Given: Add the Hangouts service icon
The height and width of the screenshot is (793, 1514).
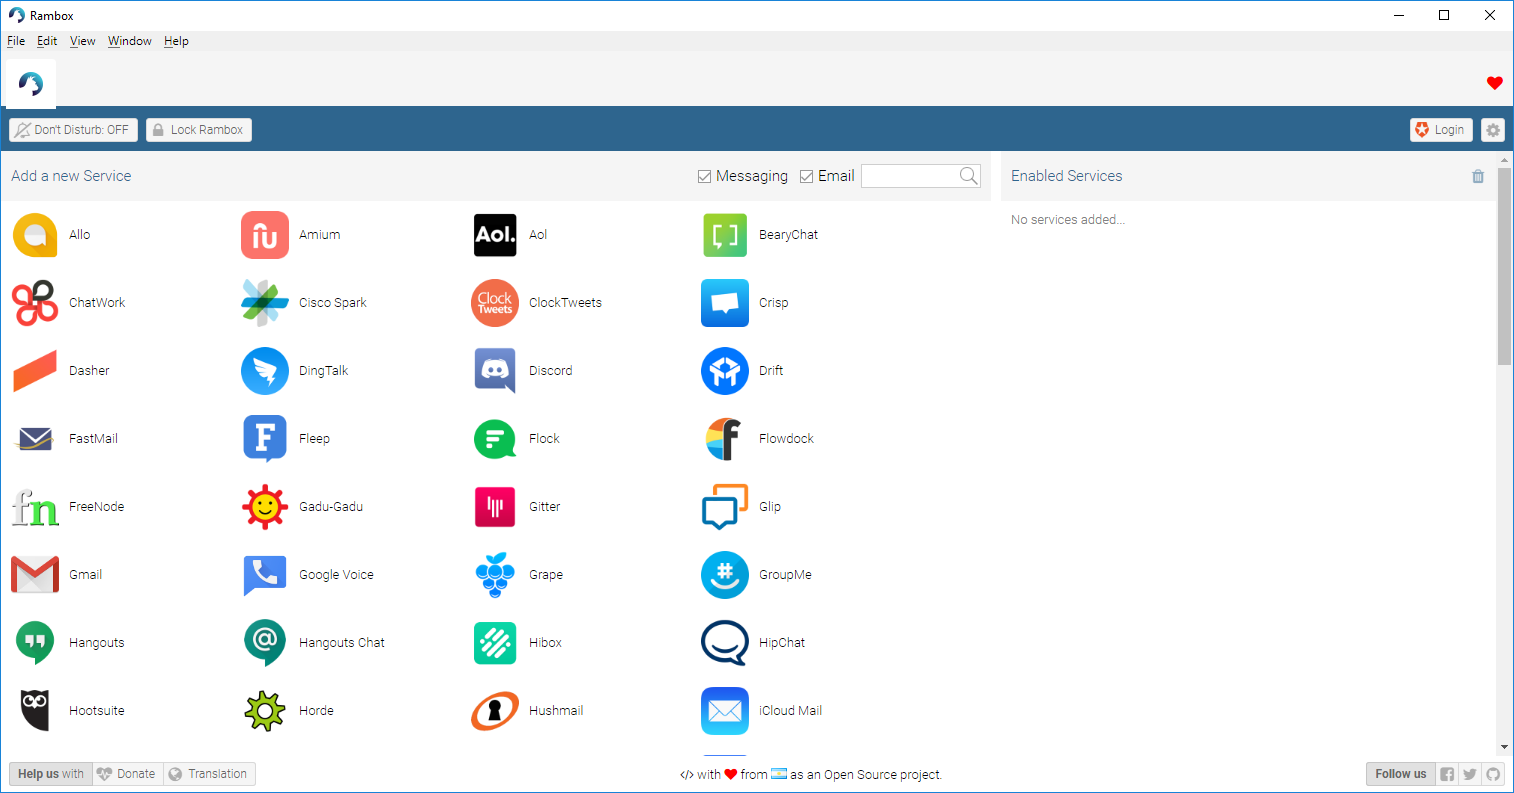Looking at the screenshot, I should click(35, 643).
